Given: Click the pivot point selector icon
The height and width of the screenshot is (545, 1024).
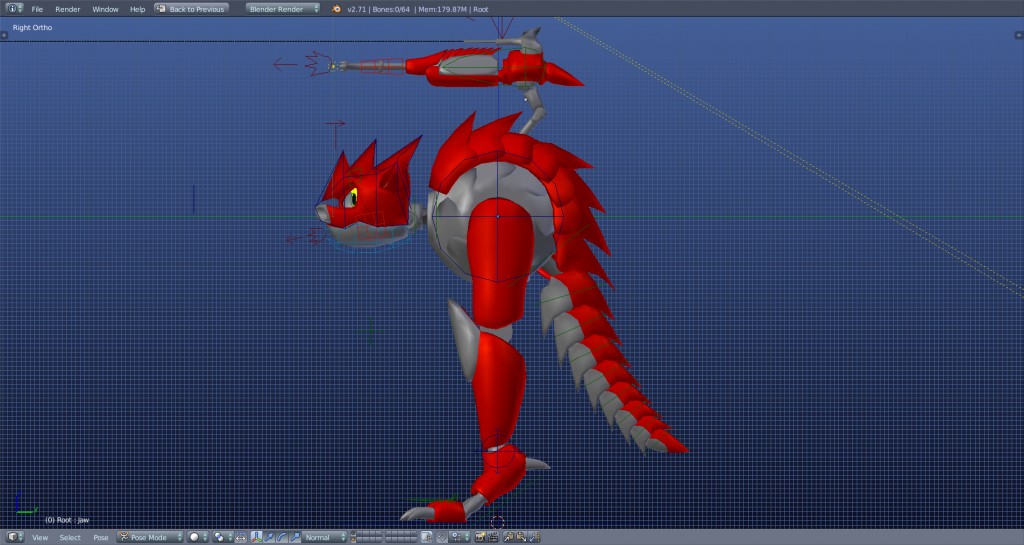Looking at the screenshot, I should point(221,537).
